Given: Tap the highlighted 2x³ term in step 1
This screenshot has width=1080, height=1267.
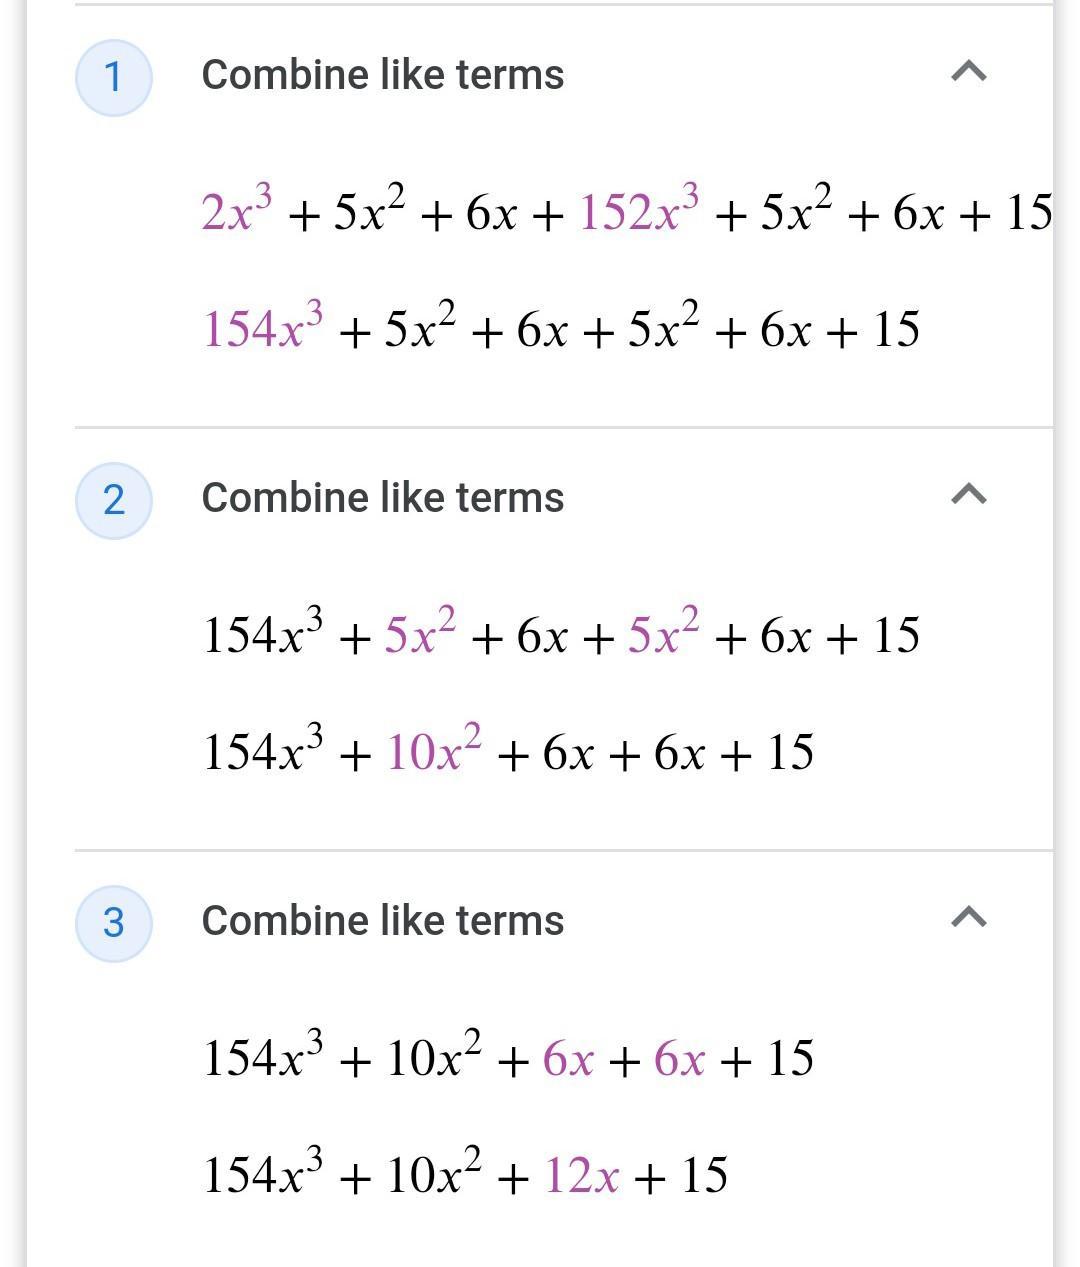Looking at the screenshot, I should tap(237, 209).
